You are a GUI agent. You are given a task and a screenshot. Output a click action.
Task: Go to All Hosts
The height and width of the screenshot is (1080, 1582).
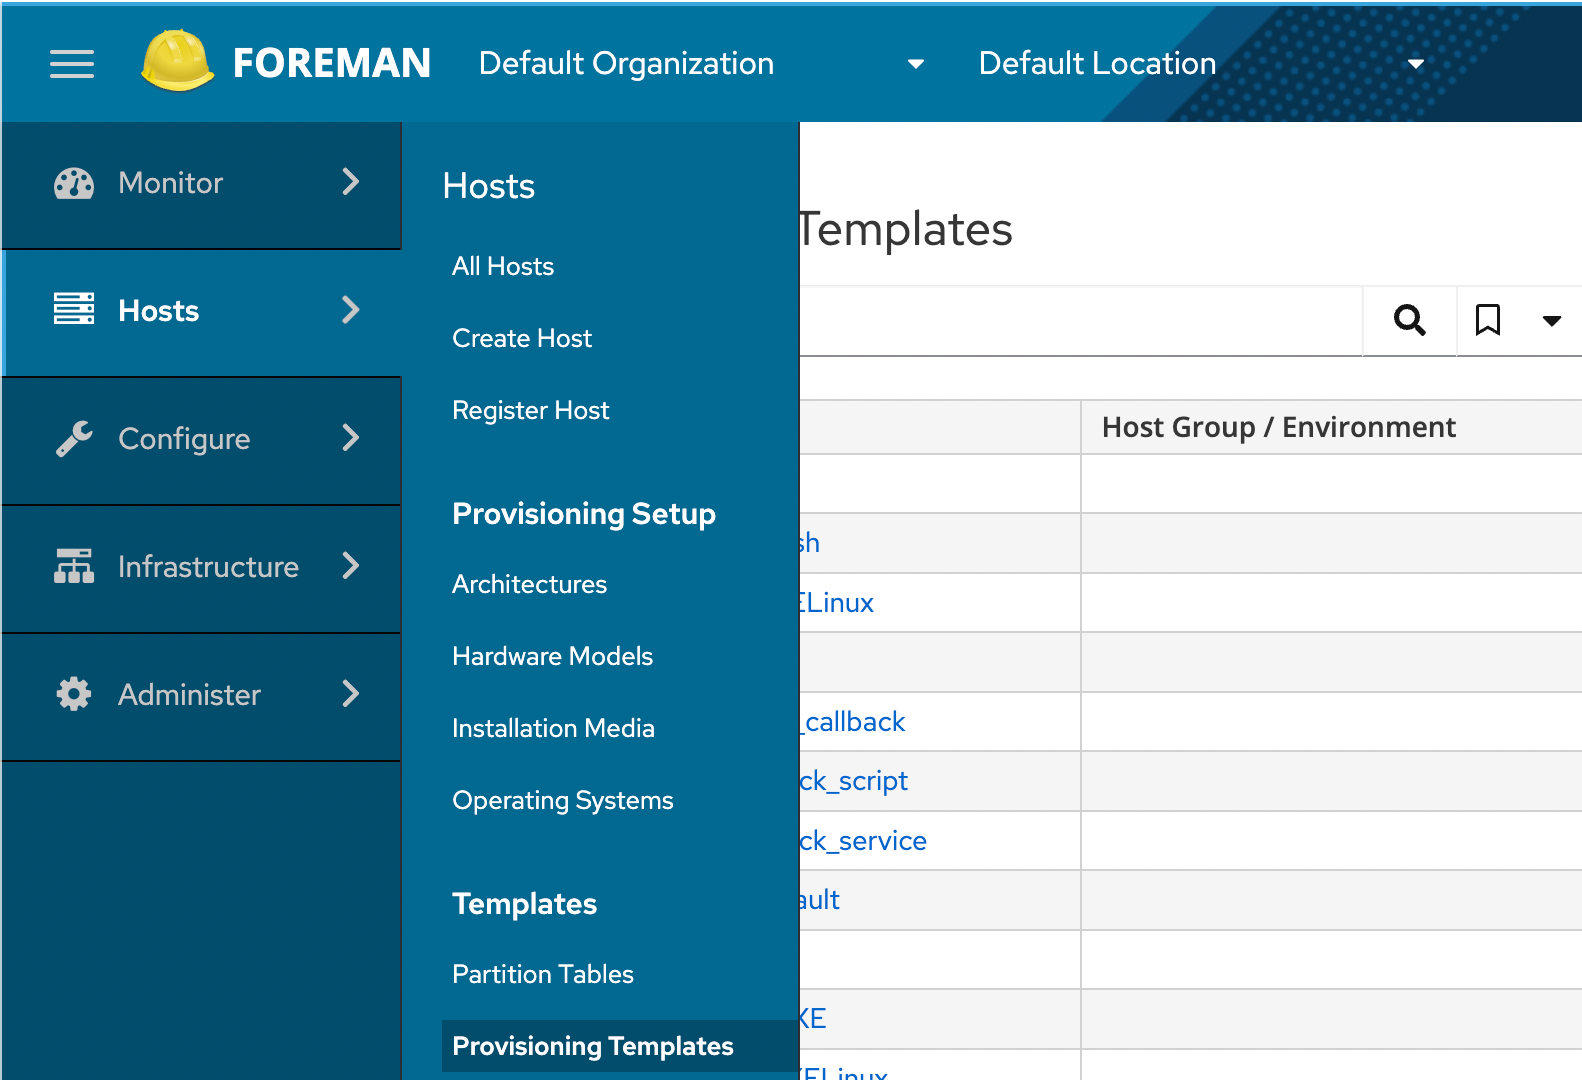503,266
